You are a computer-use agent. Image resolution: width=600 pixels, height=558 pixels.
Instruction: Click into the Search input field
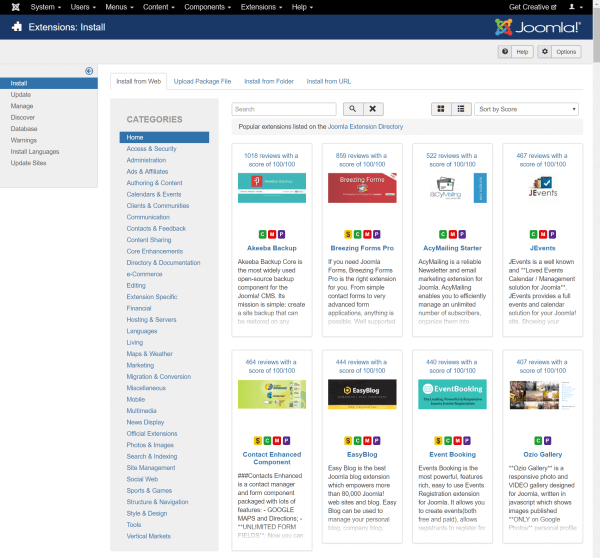click(x=284, y=109)
